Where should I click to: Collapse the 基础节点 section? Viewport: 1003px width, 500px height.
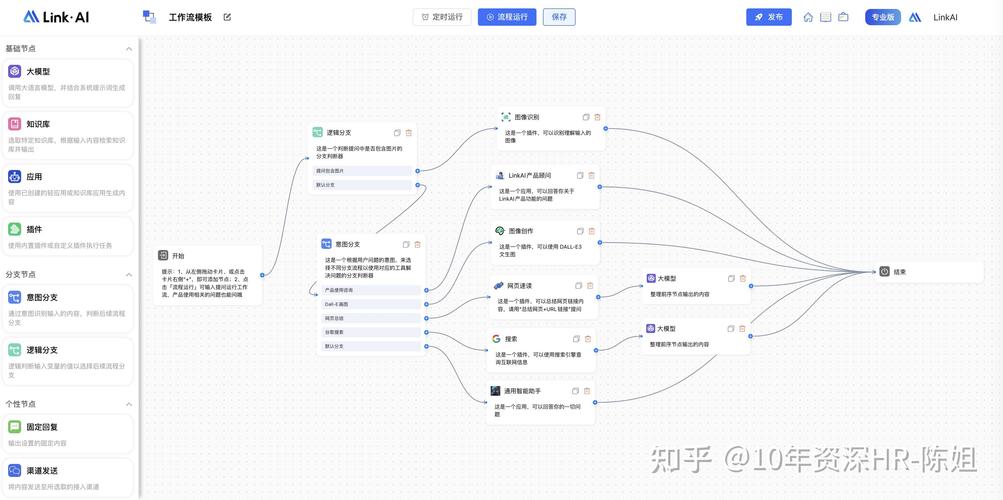tap(129, 49)
